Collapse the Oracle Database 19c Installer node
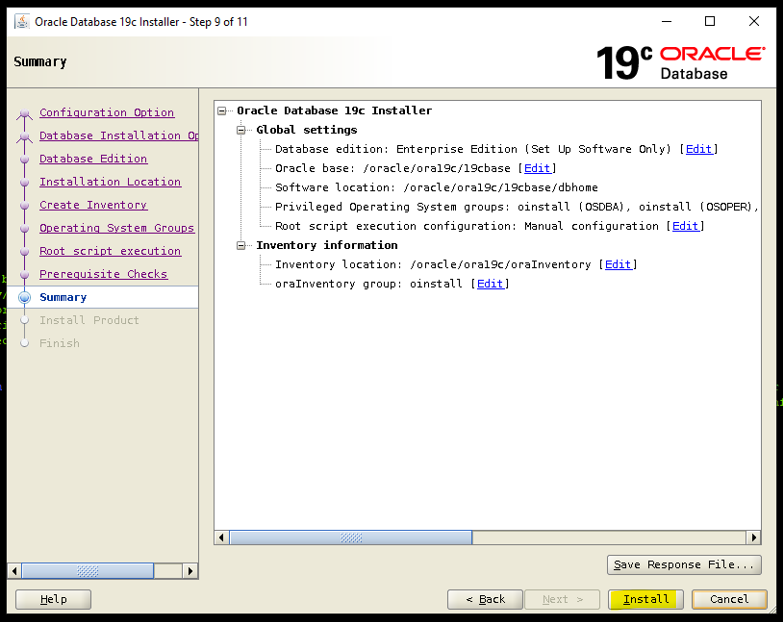Image resolution: width=783 pixels, height=622 pixels. tap(222, 111)
